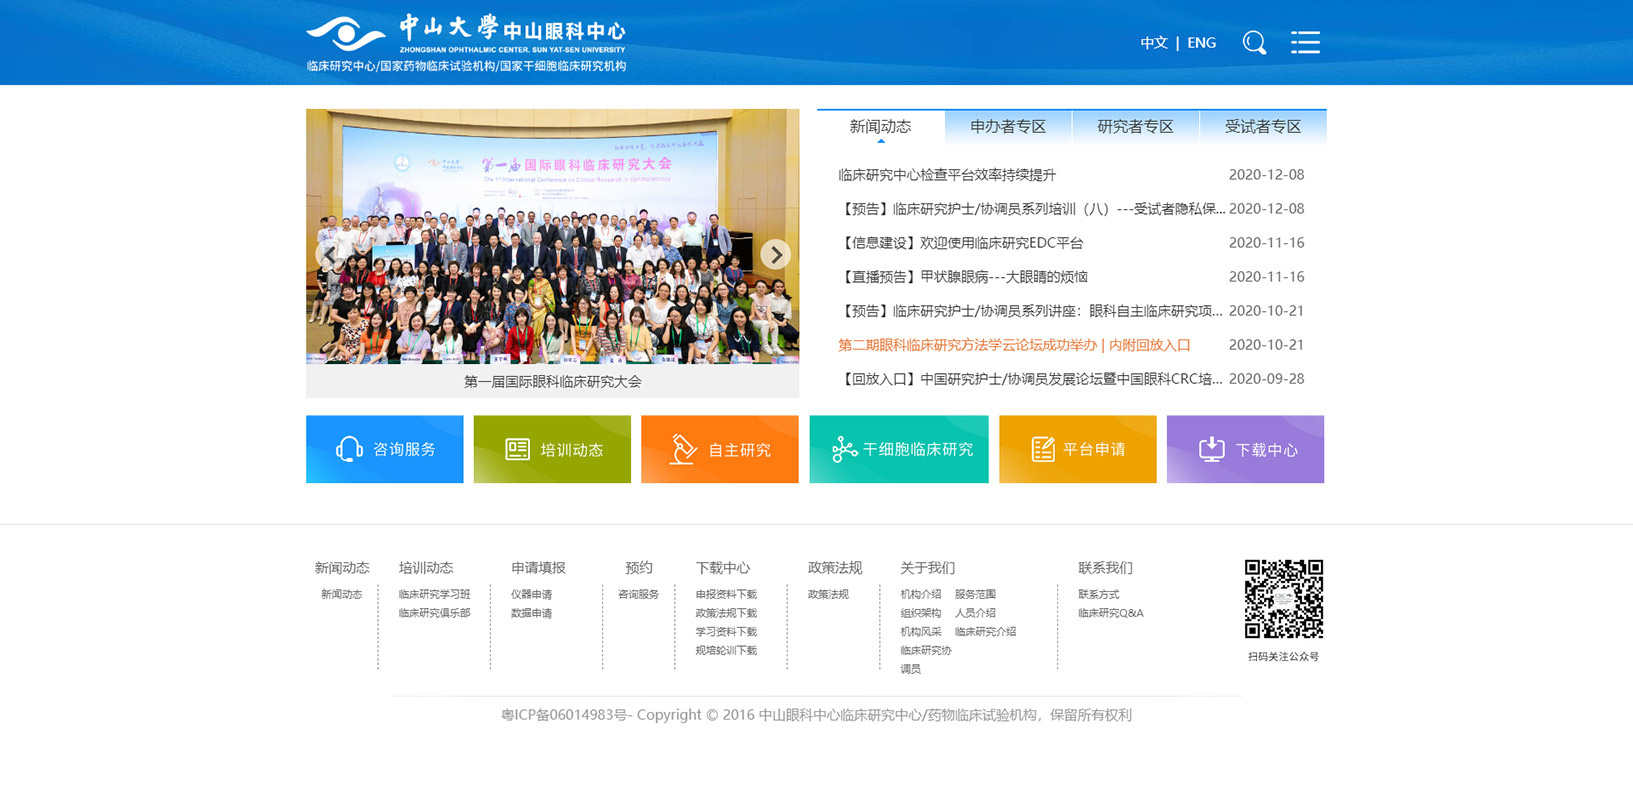Open the orange 第二期眼科临床研究方法学云论坛 news link

[1014, 345]
